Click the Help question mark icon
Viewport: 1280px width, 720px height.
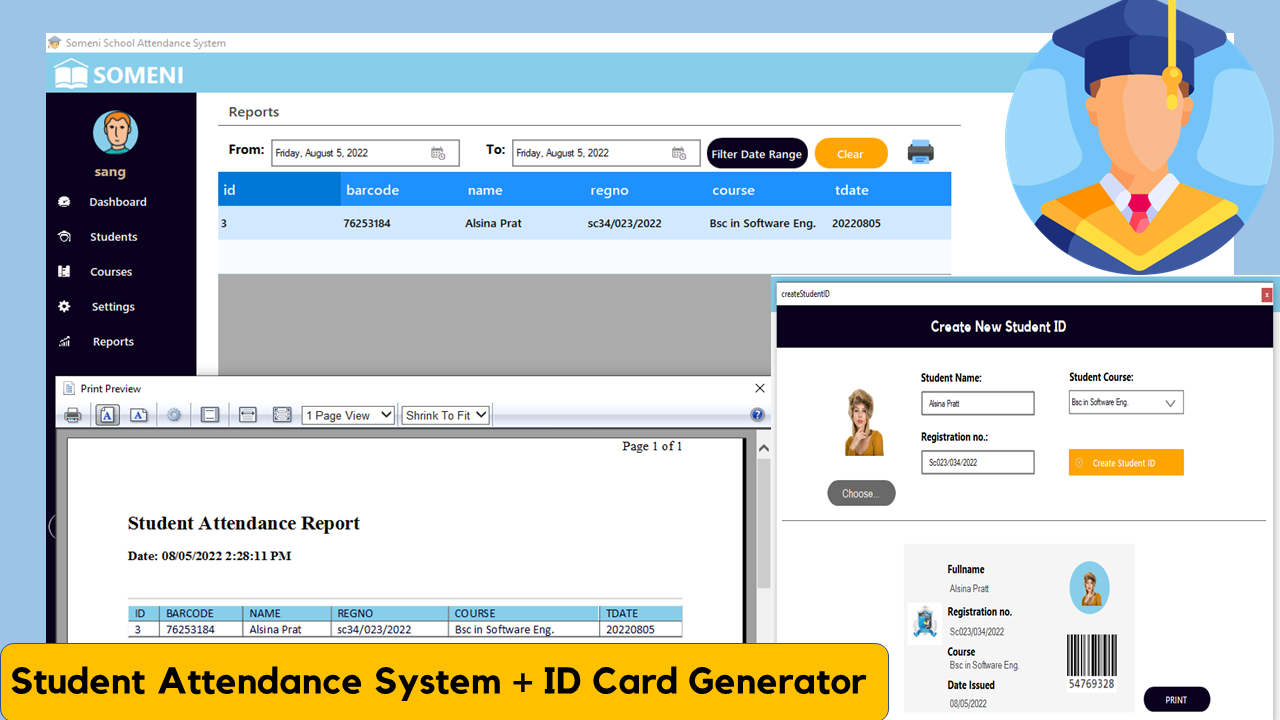(758, 415)
